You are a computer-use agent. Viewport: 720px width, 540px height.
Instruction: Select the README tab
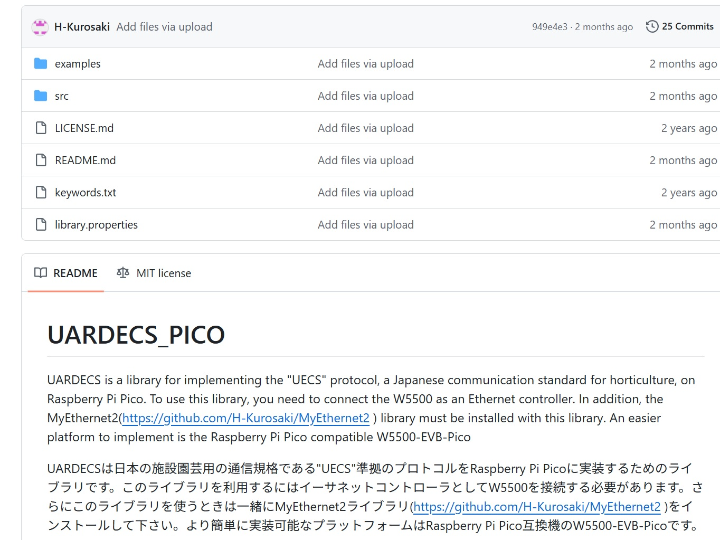pyautogui.click(x=66, y=273)
